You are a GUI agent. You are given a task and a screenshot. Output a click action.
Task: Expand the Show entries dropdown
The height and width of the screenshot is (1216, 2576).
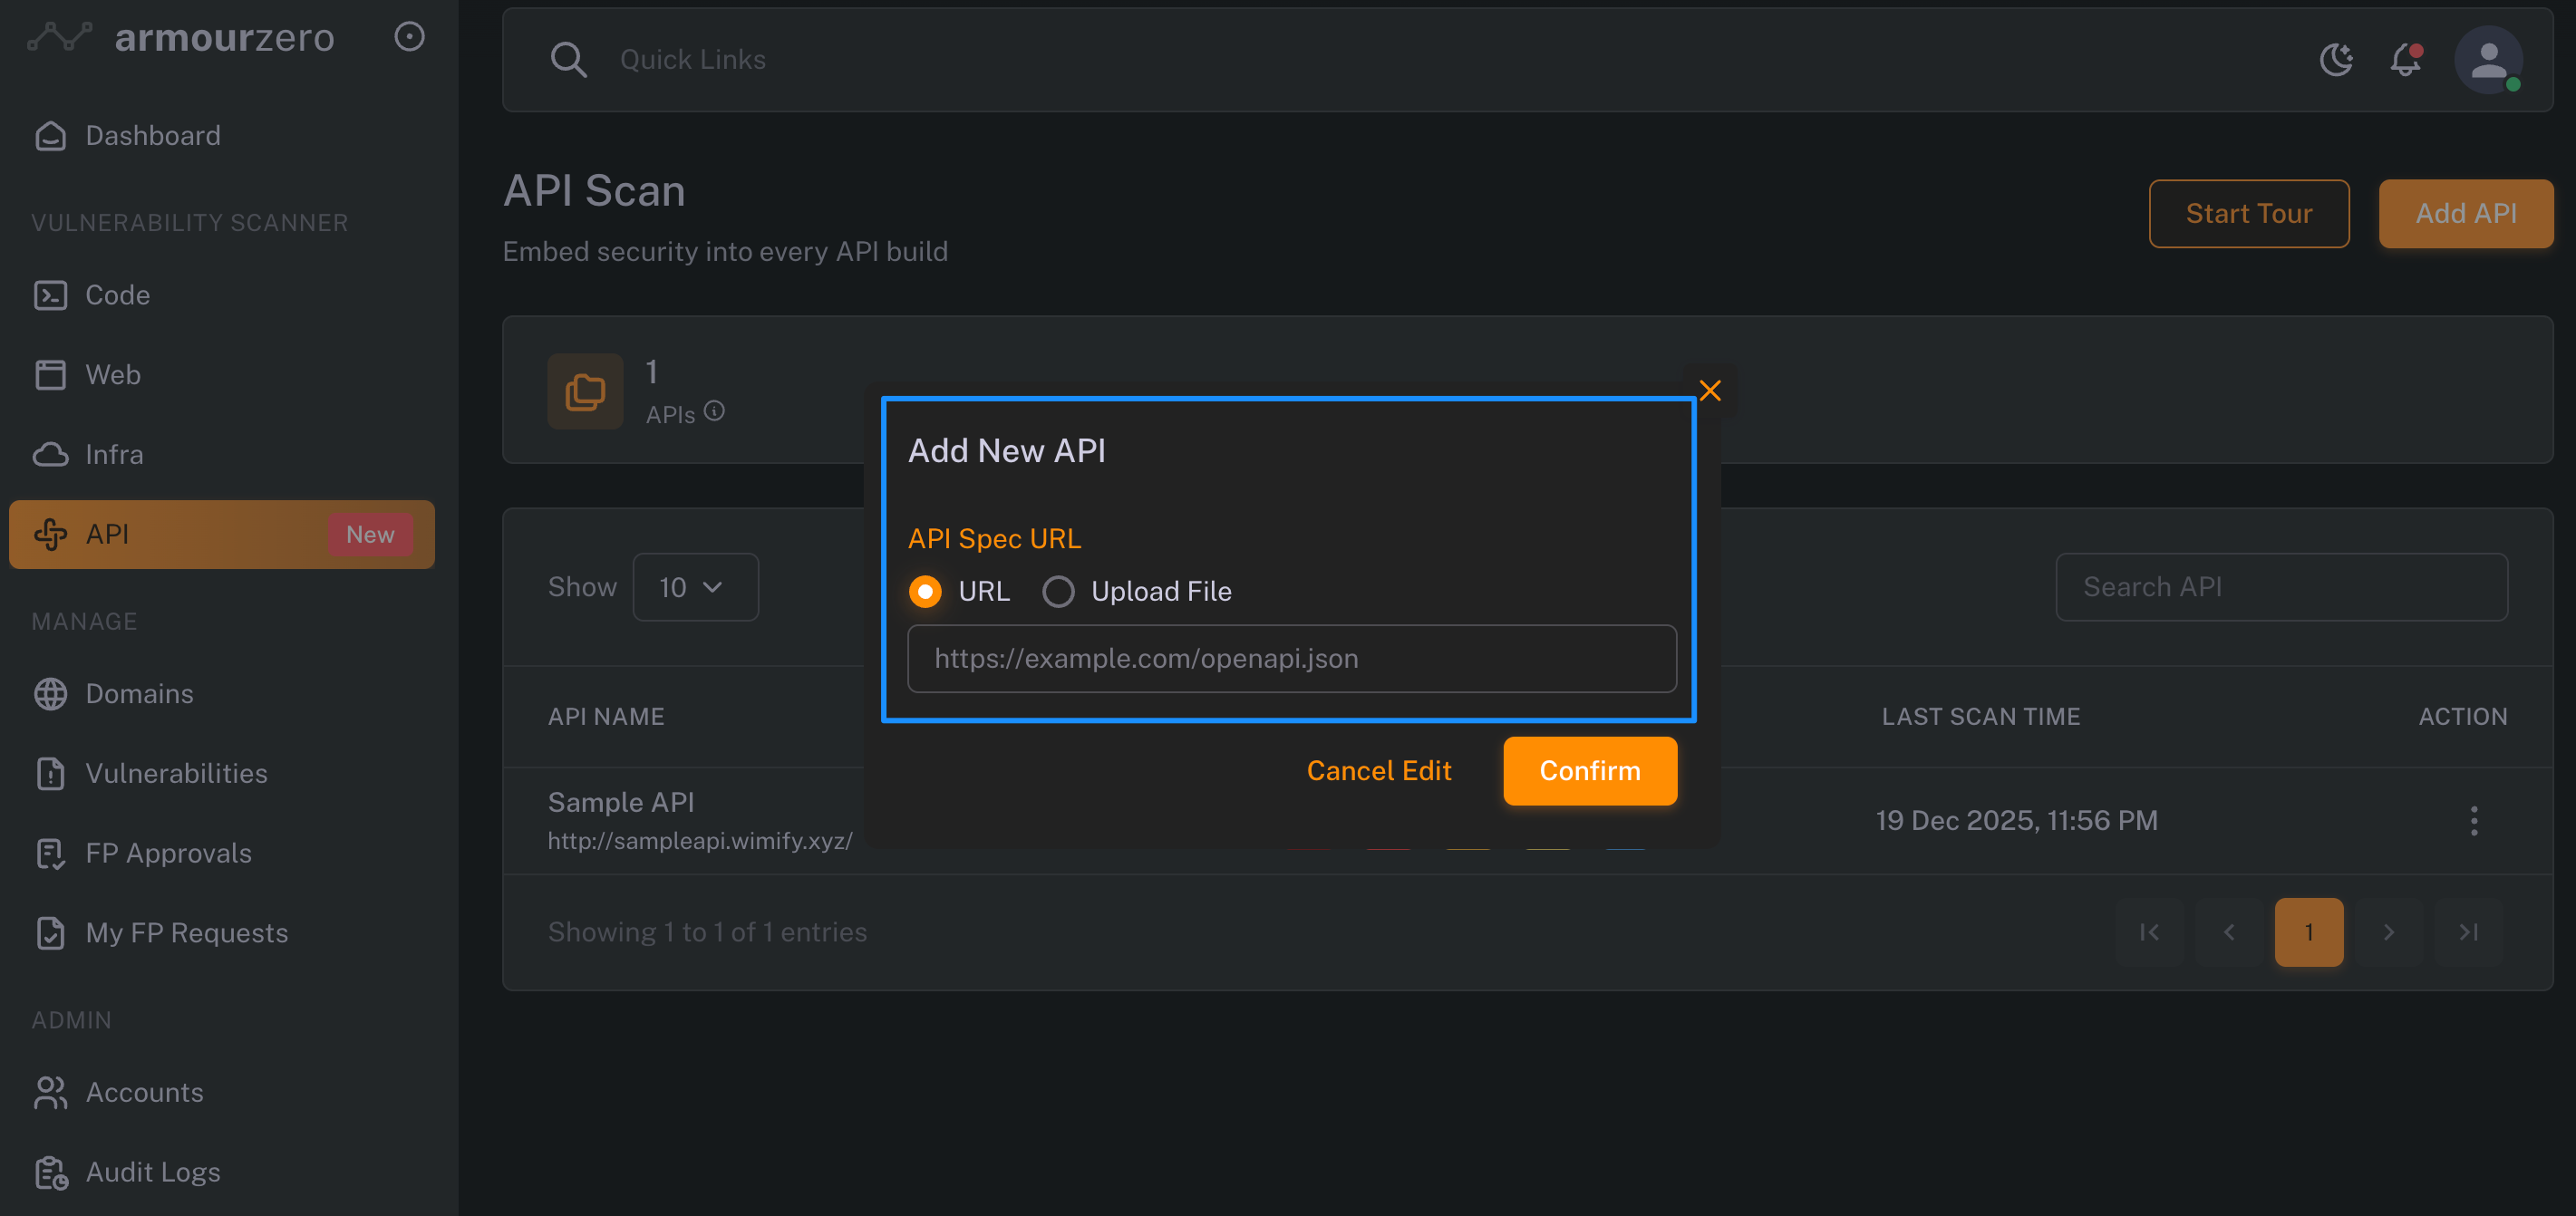(695, 587)
